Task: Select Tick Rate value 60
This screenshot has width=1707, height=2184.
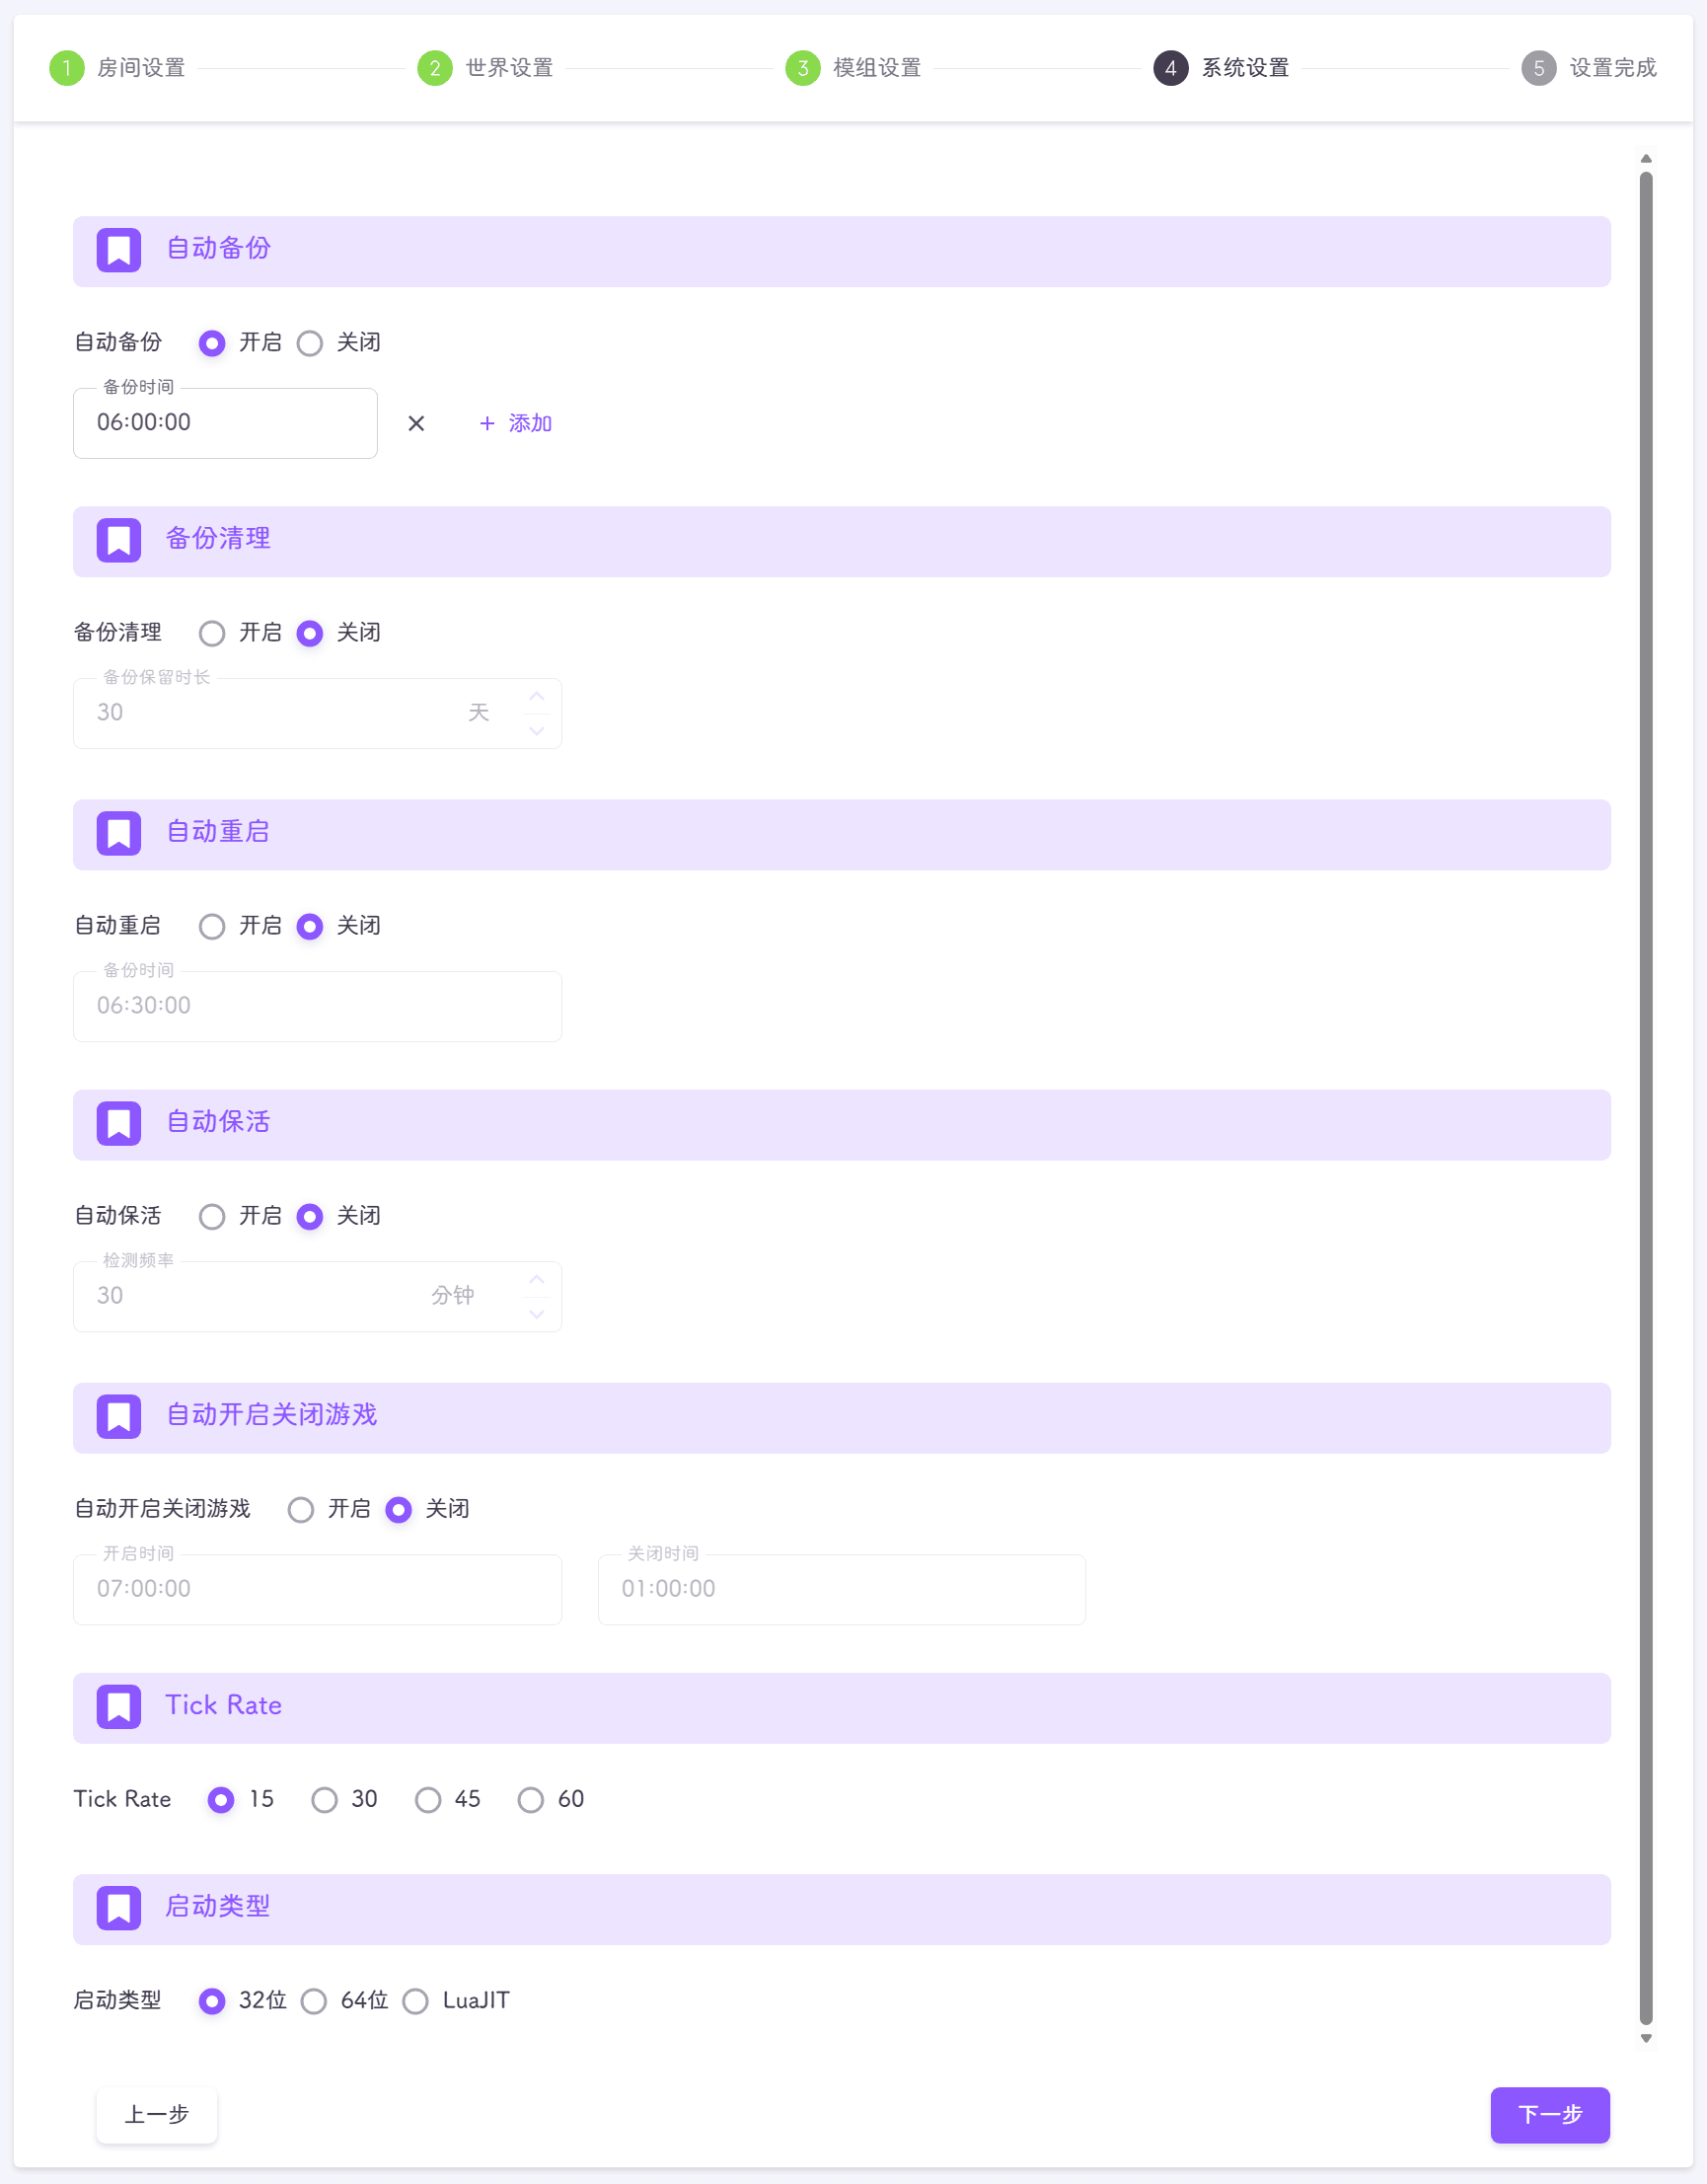Action: coord(530,1799)
